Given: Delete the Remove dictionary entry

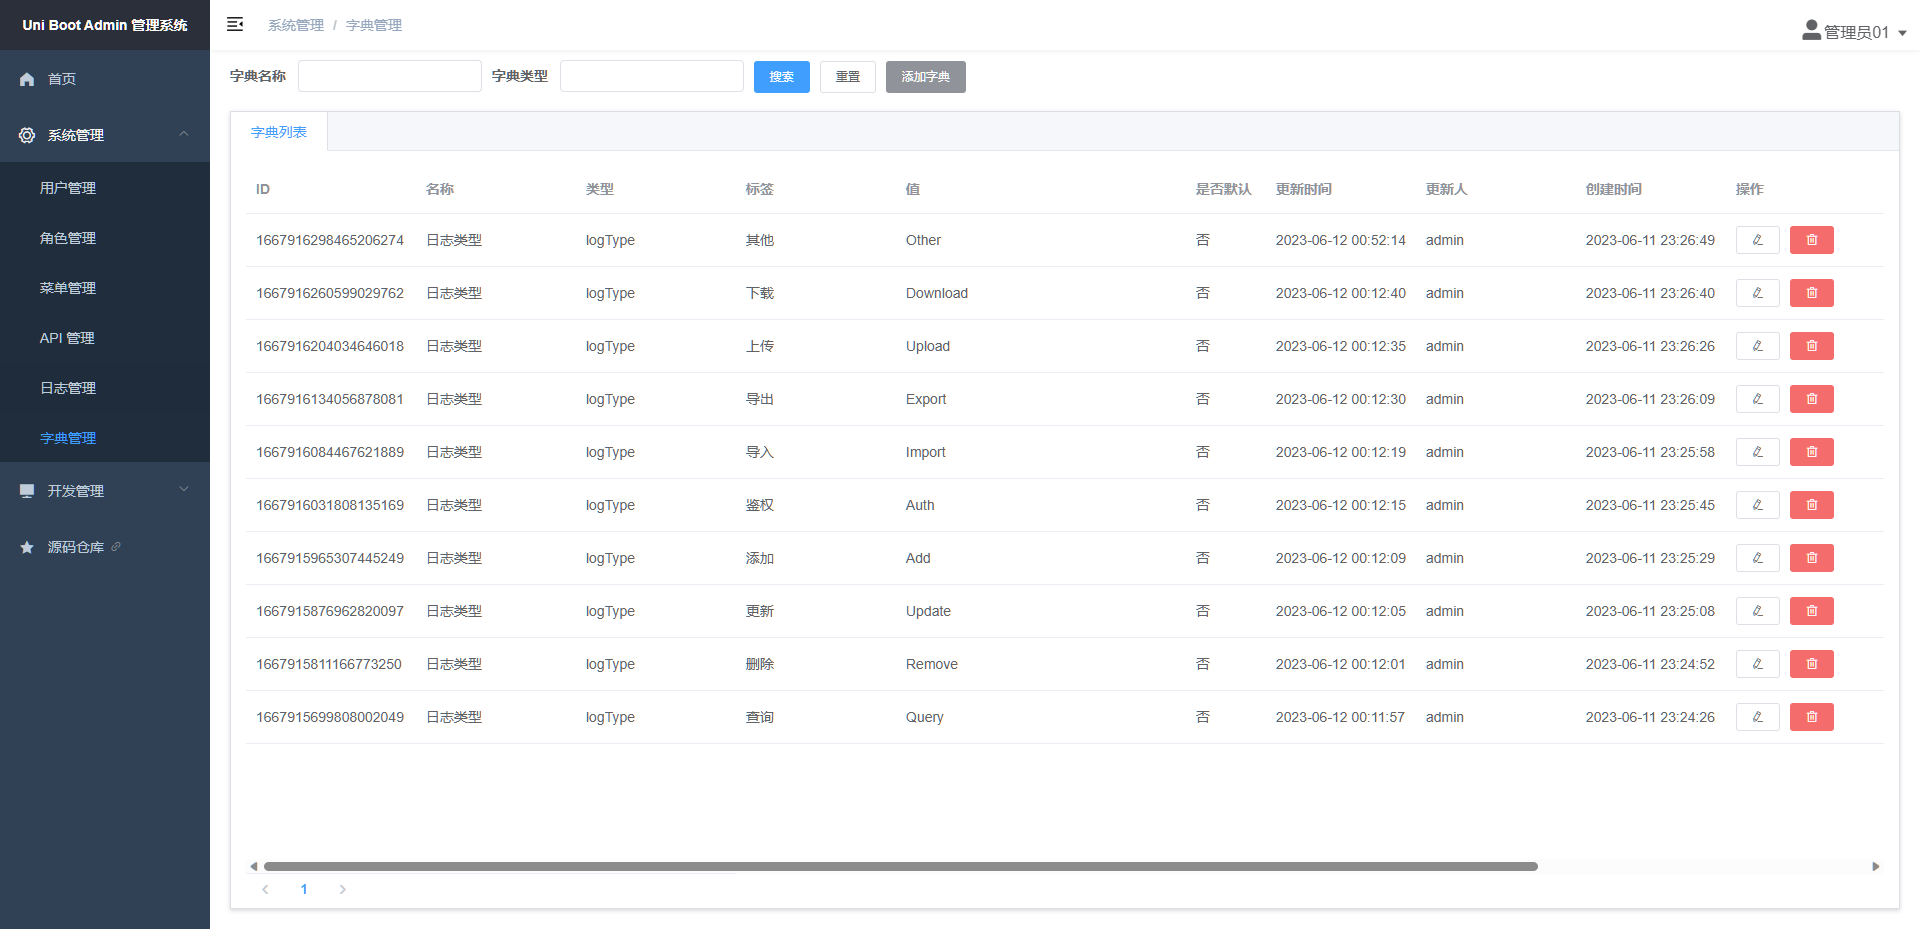Looking at the screenshot, I should click(x=1811, y=664).
